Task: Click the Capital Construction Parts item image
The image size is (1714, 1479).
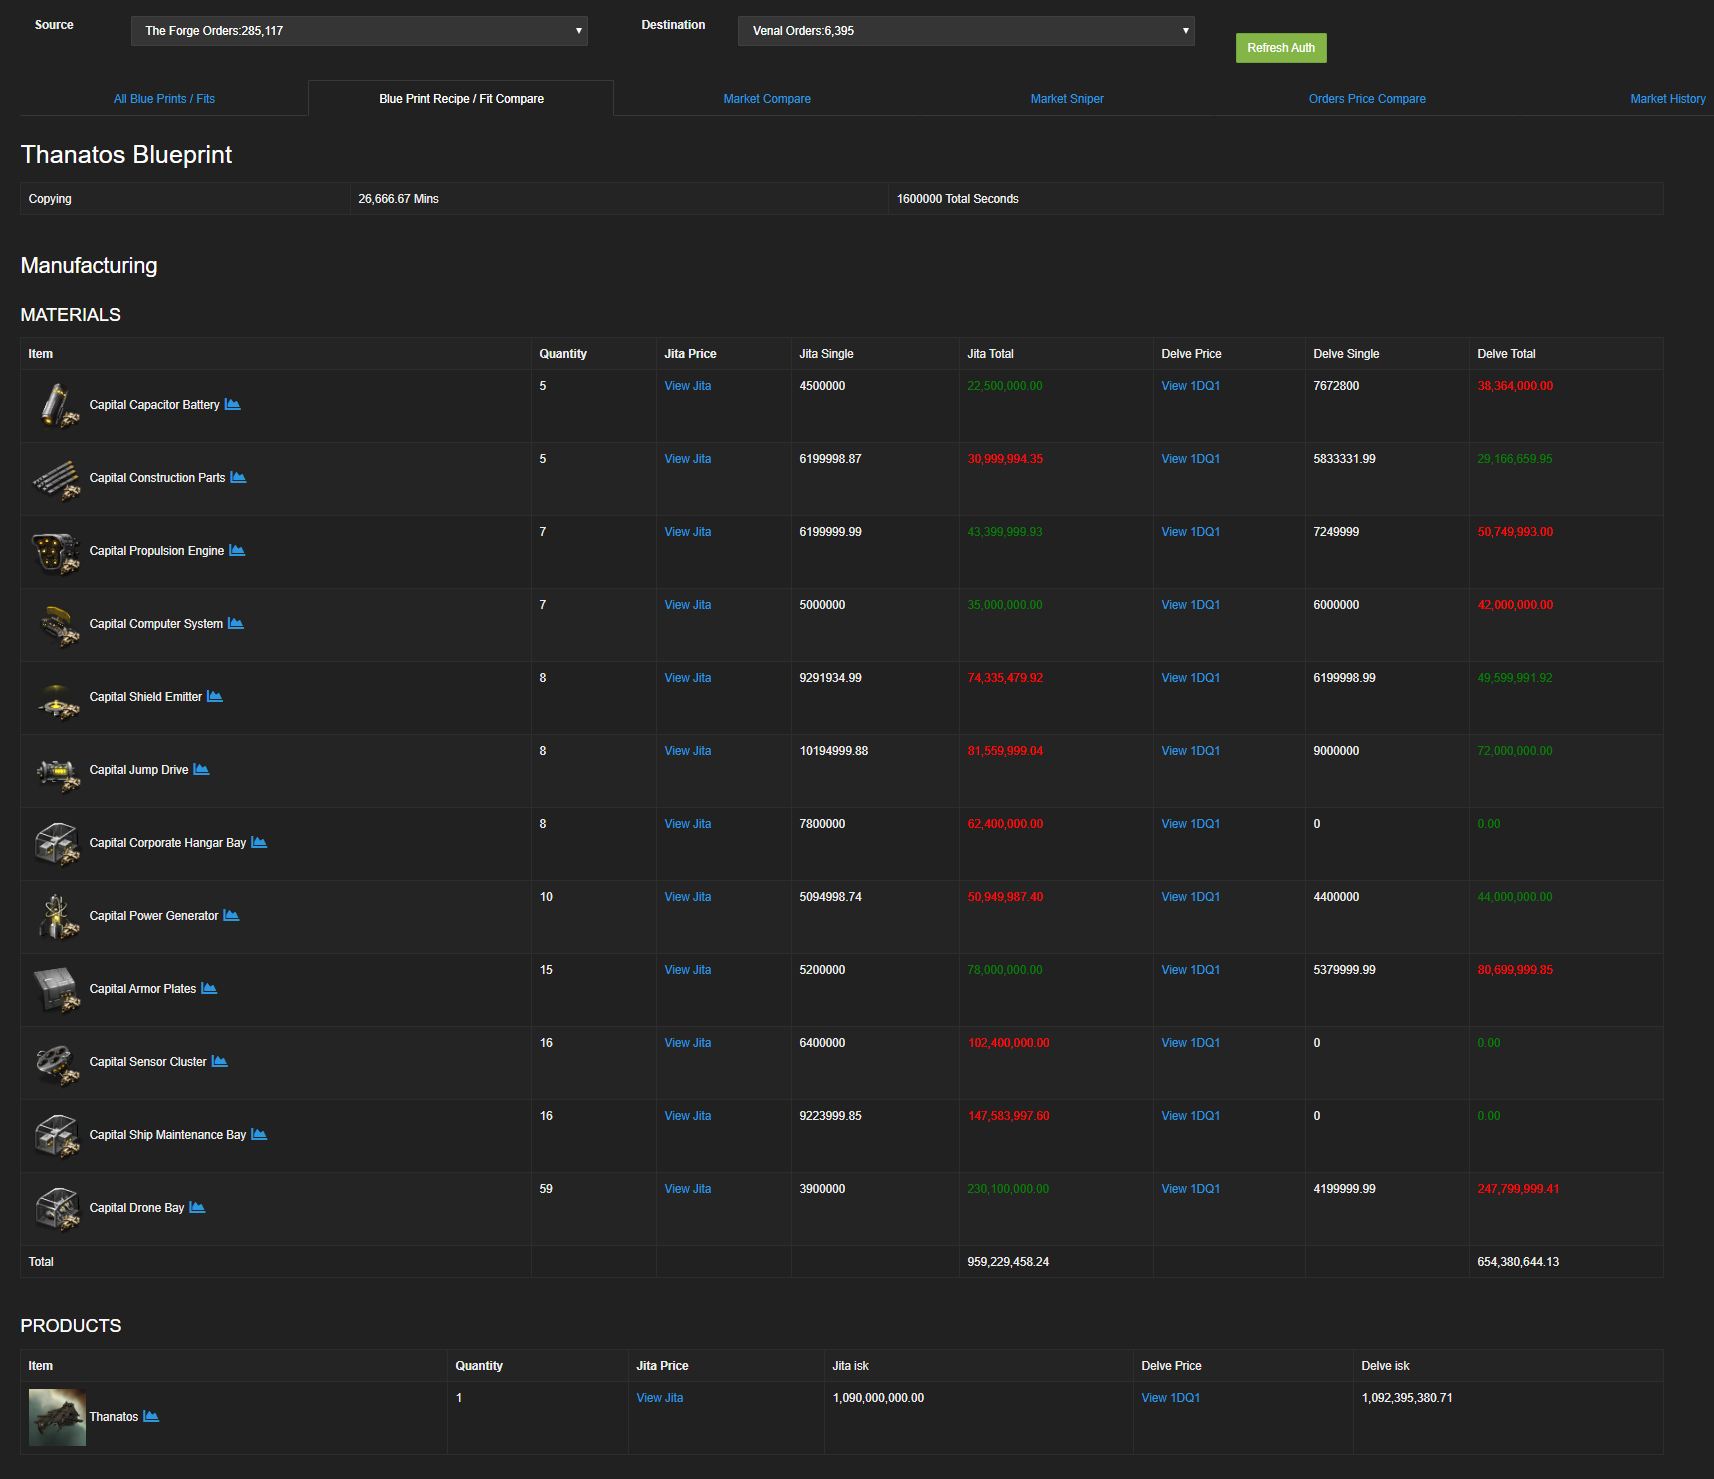Action: point(58,478)
